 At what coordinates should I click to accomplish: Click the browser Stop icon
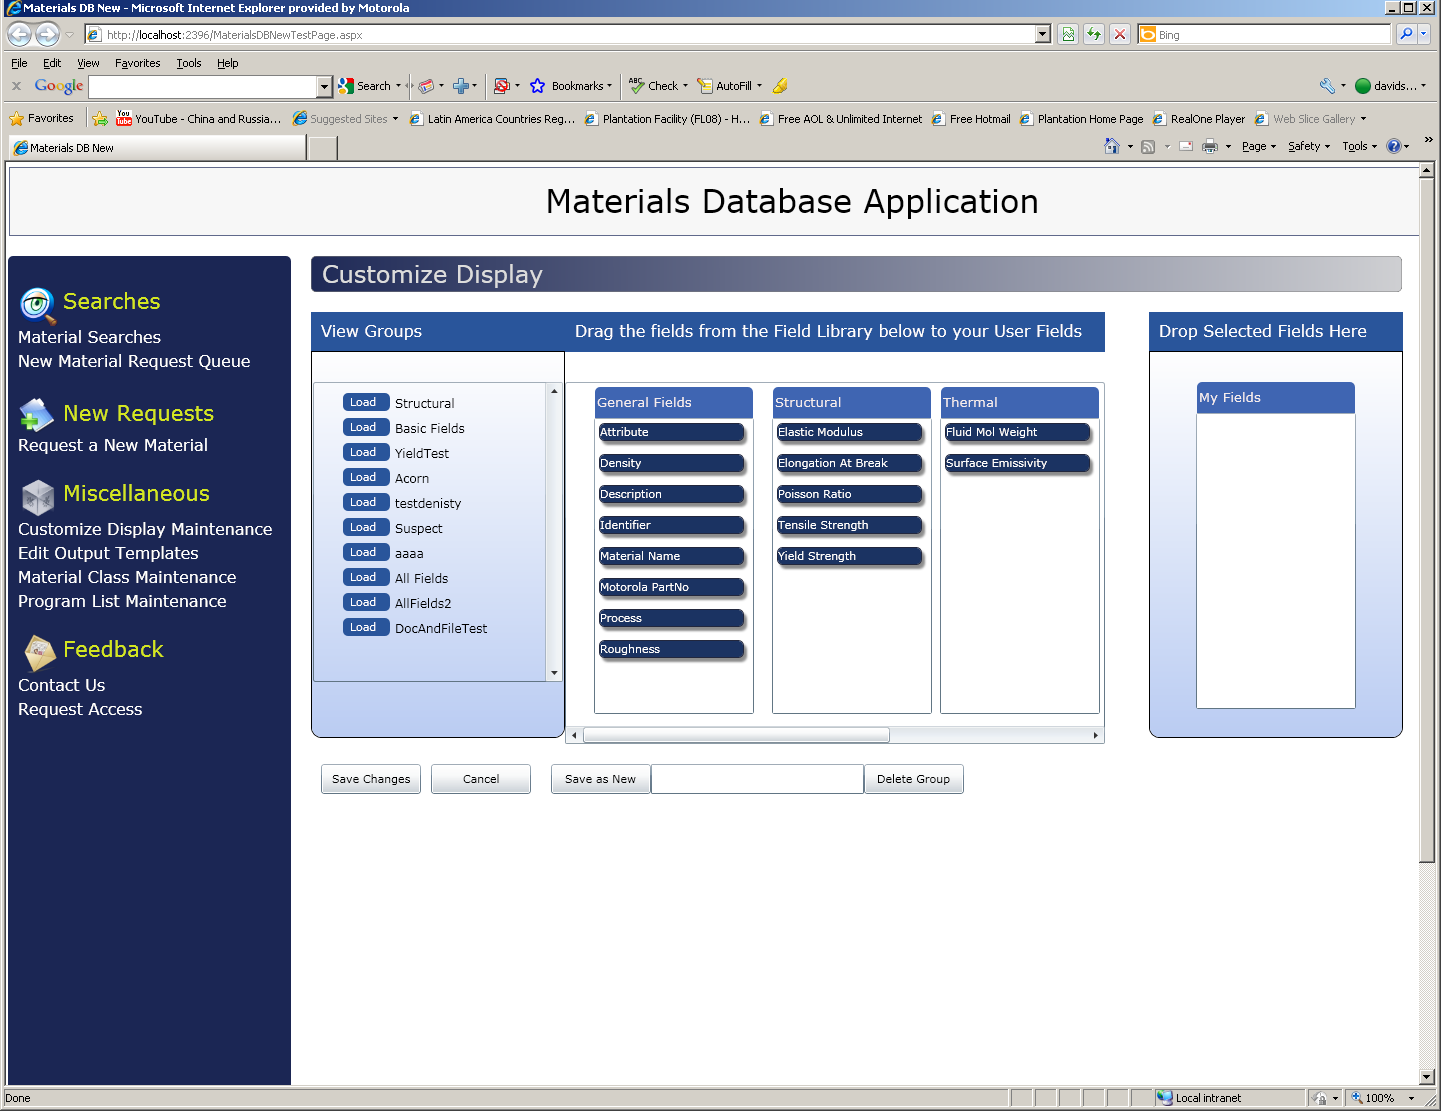pyautogui.click(x=1120, y=34)
